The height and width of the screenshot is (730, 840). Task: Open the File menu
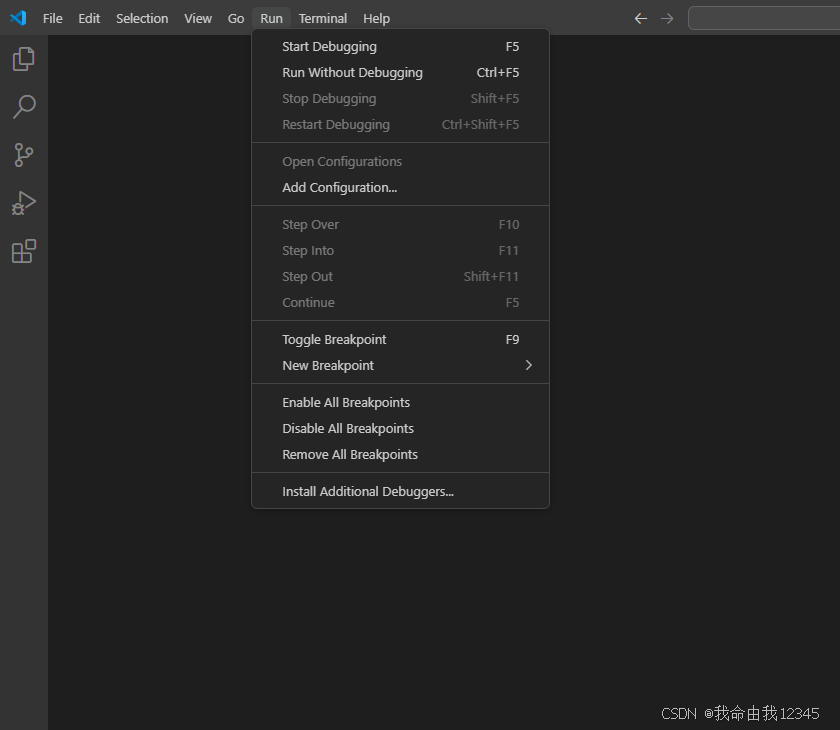[x=52, y=18]
